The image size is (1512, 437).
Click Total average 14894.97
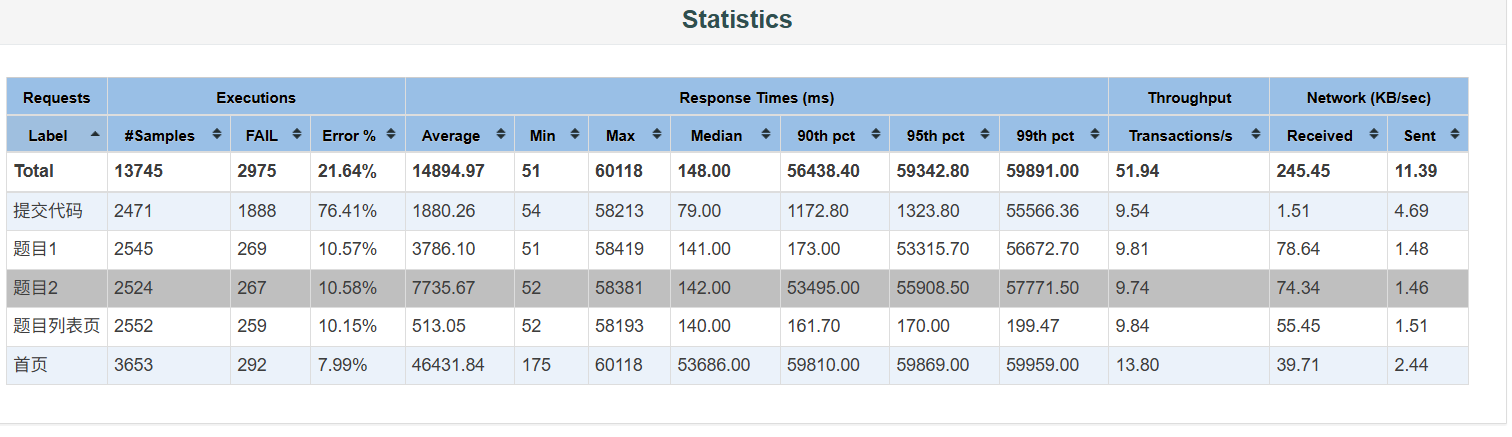(448, 171)
